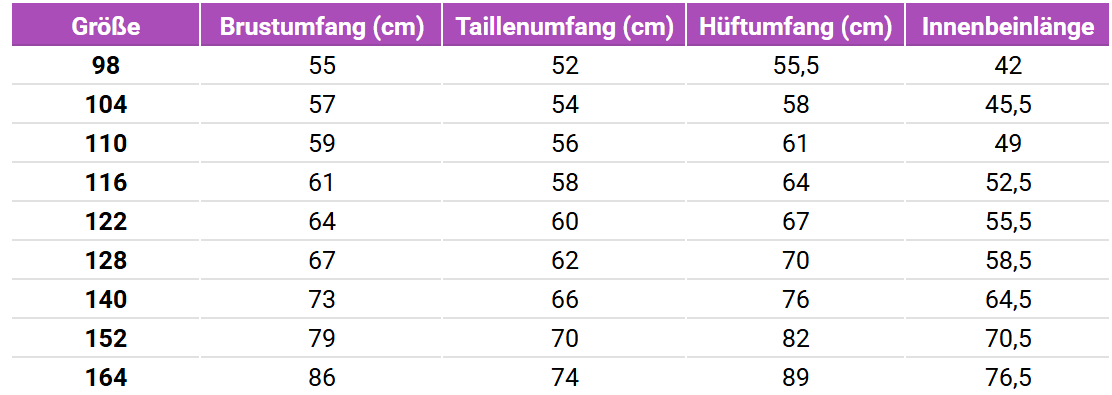
Task: Click the Taillenumfang (cm) column header
Action: [565, 26]
